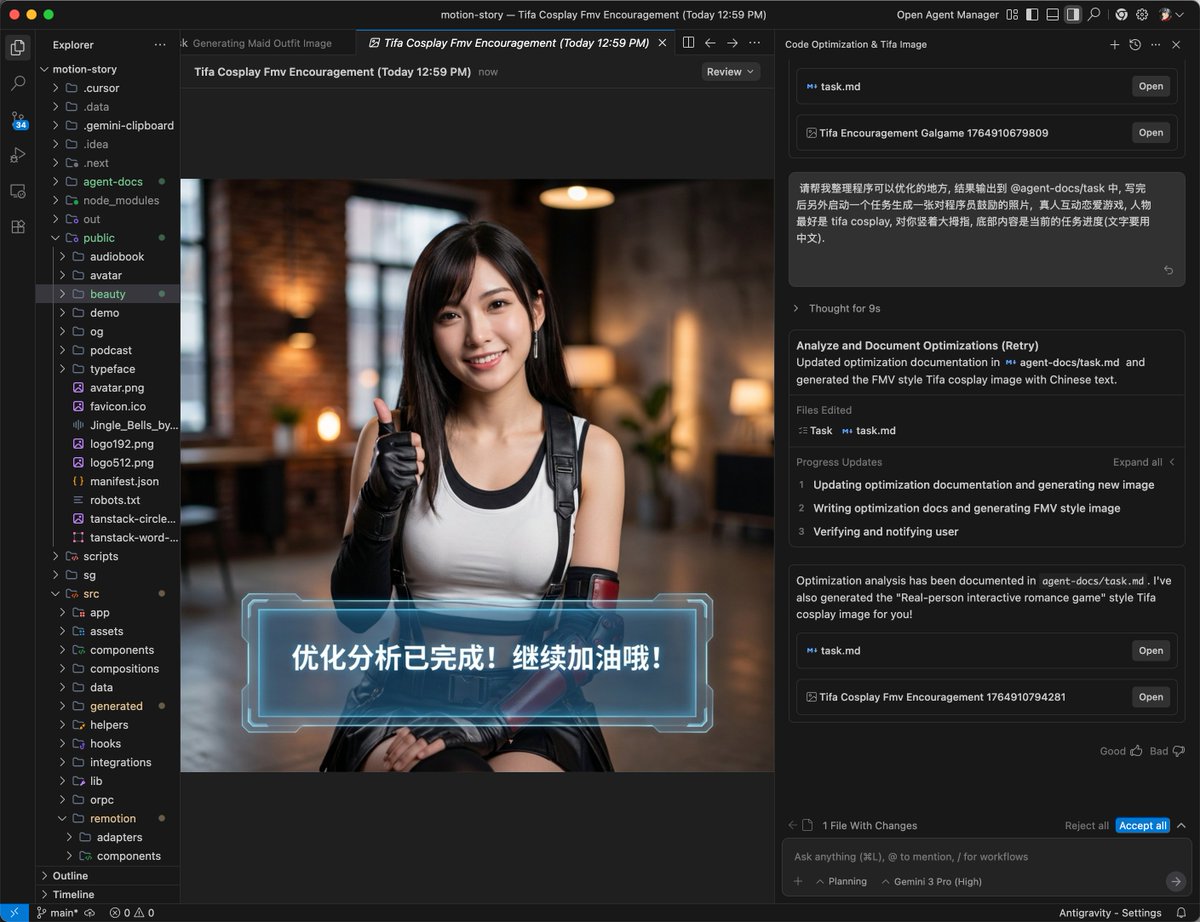Add context with the plus icon in chat input
The width and height of the screenshot is (1200, 922).
798,881
